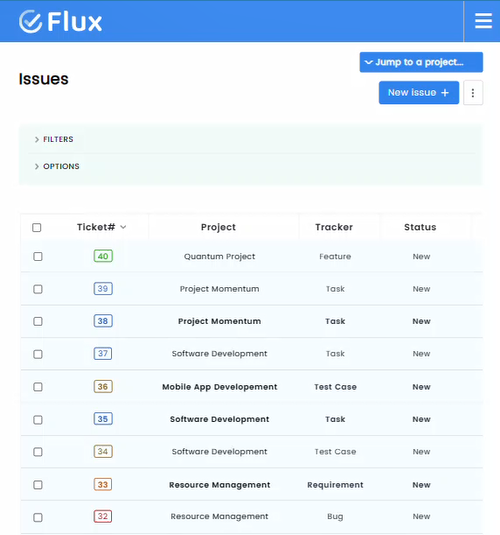Click the Tracker column header

[x=334, y=227]
